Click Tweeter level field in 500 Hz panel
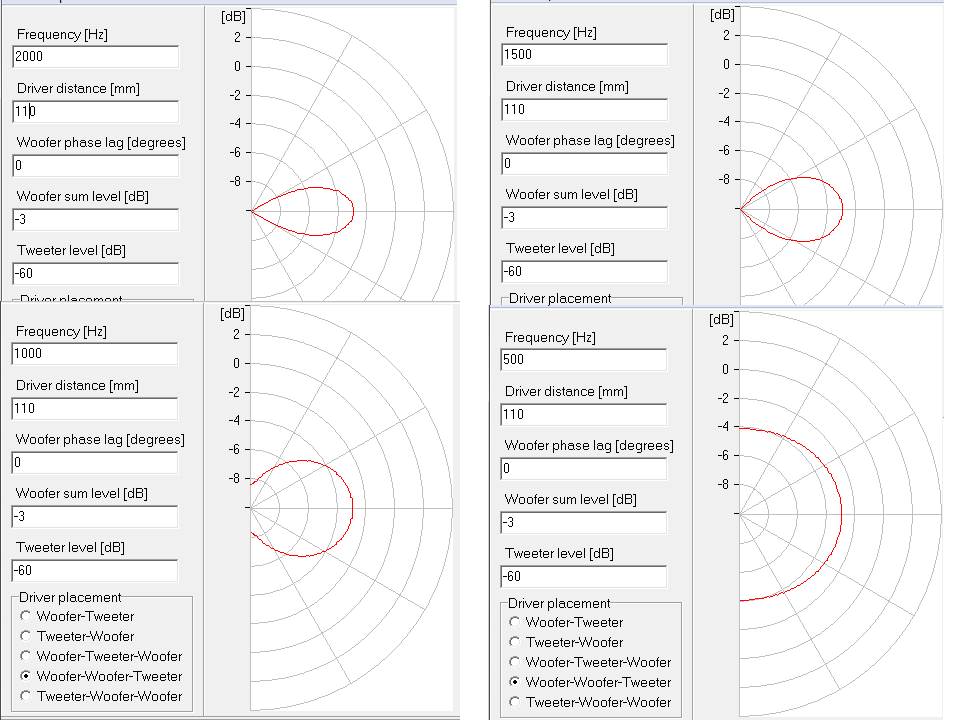This screenshot has width=960, height=720. (583, 576)
